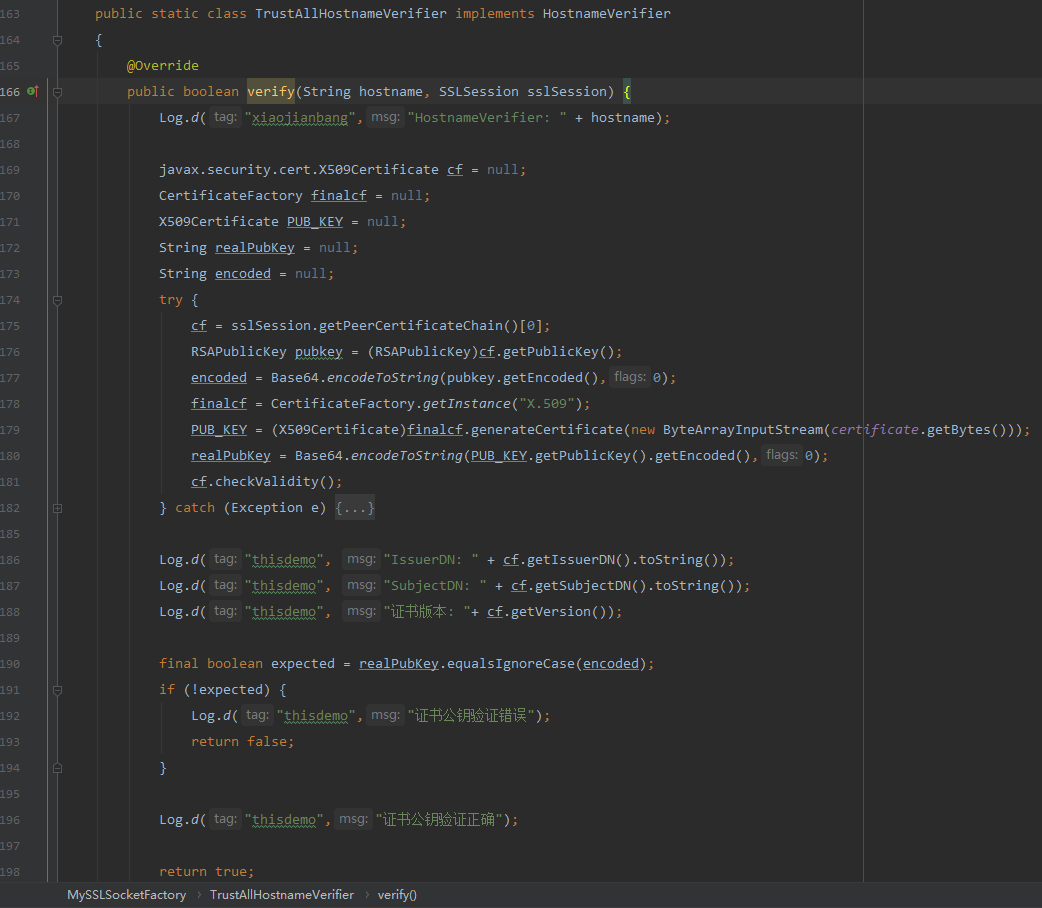Collapse the if block fold marker at line 191

[x=58, y=690]
